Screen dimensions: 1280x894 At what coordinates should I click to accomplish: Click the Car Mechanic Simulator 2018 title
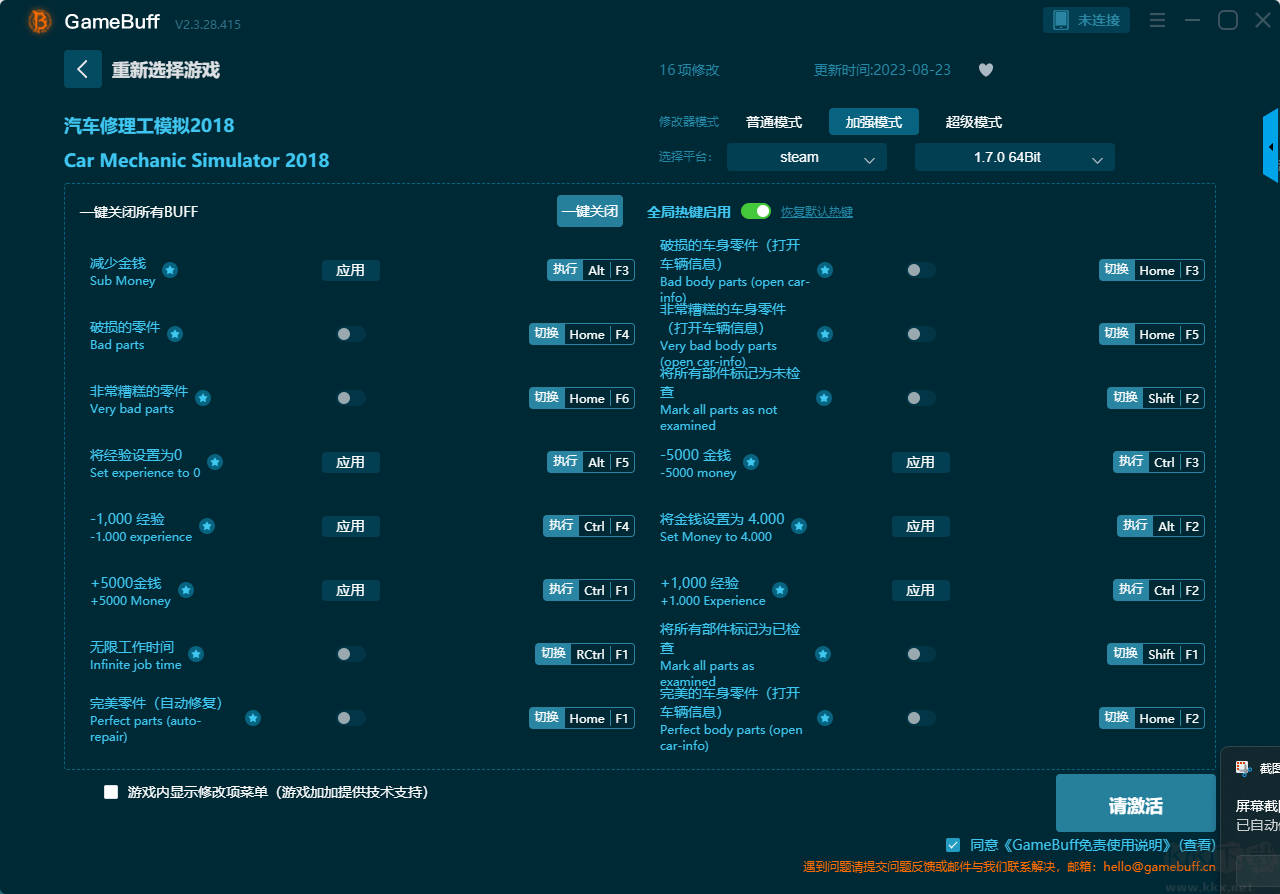coord(197,160)
